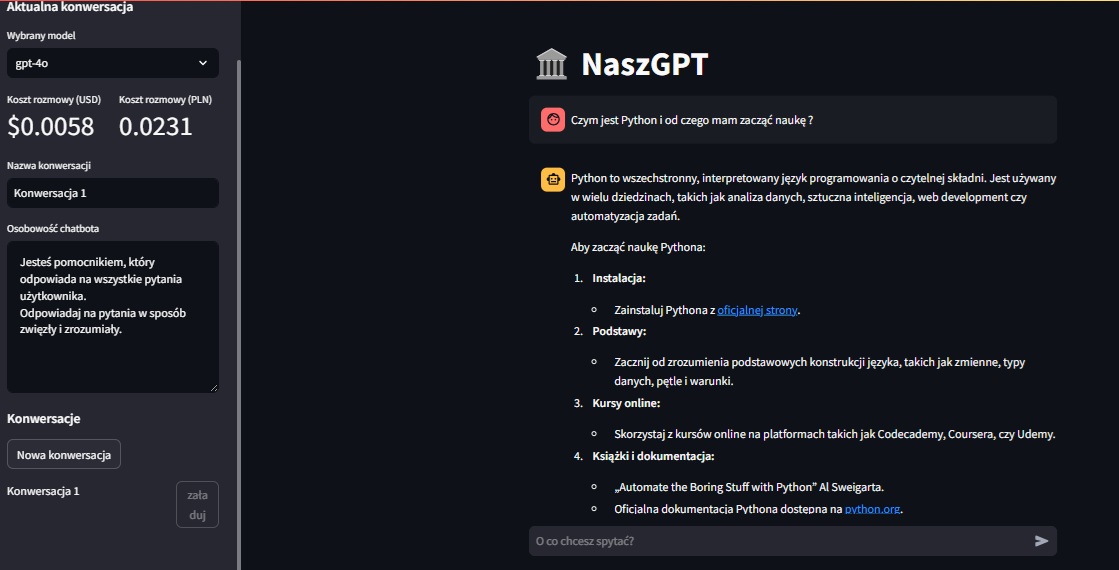The height and width of the screenshot is (570, 1119).
Task: Click the bank building logo beside NaszGPT
Action: (x=552, y=65)
